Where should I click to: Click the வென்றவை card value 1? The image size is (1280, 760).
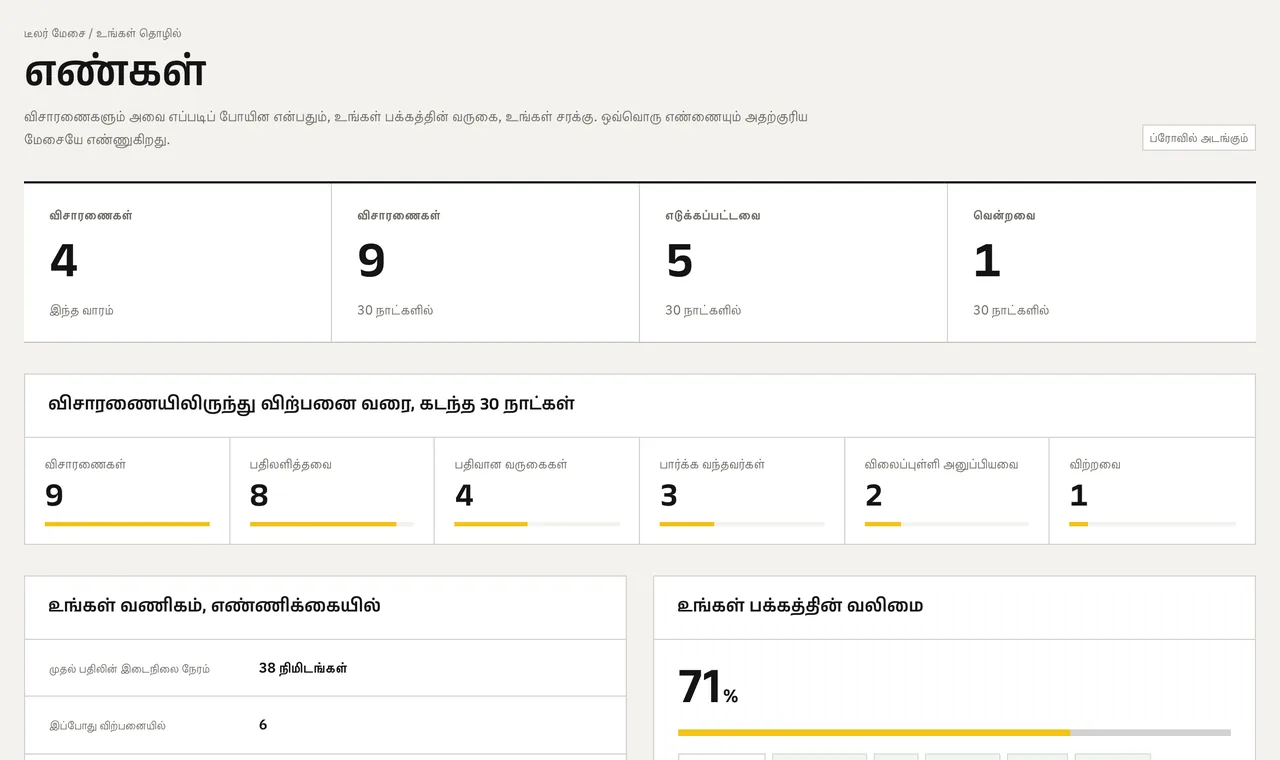click(987, 261)
